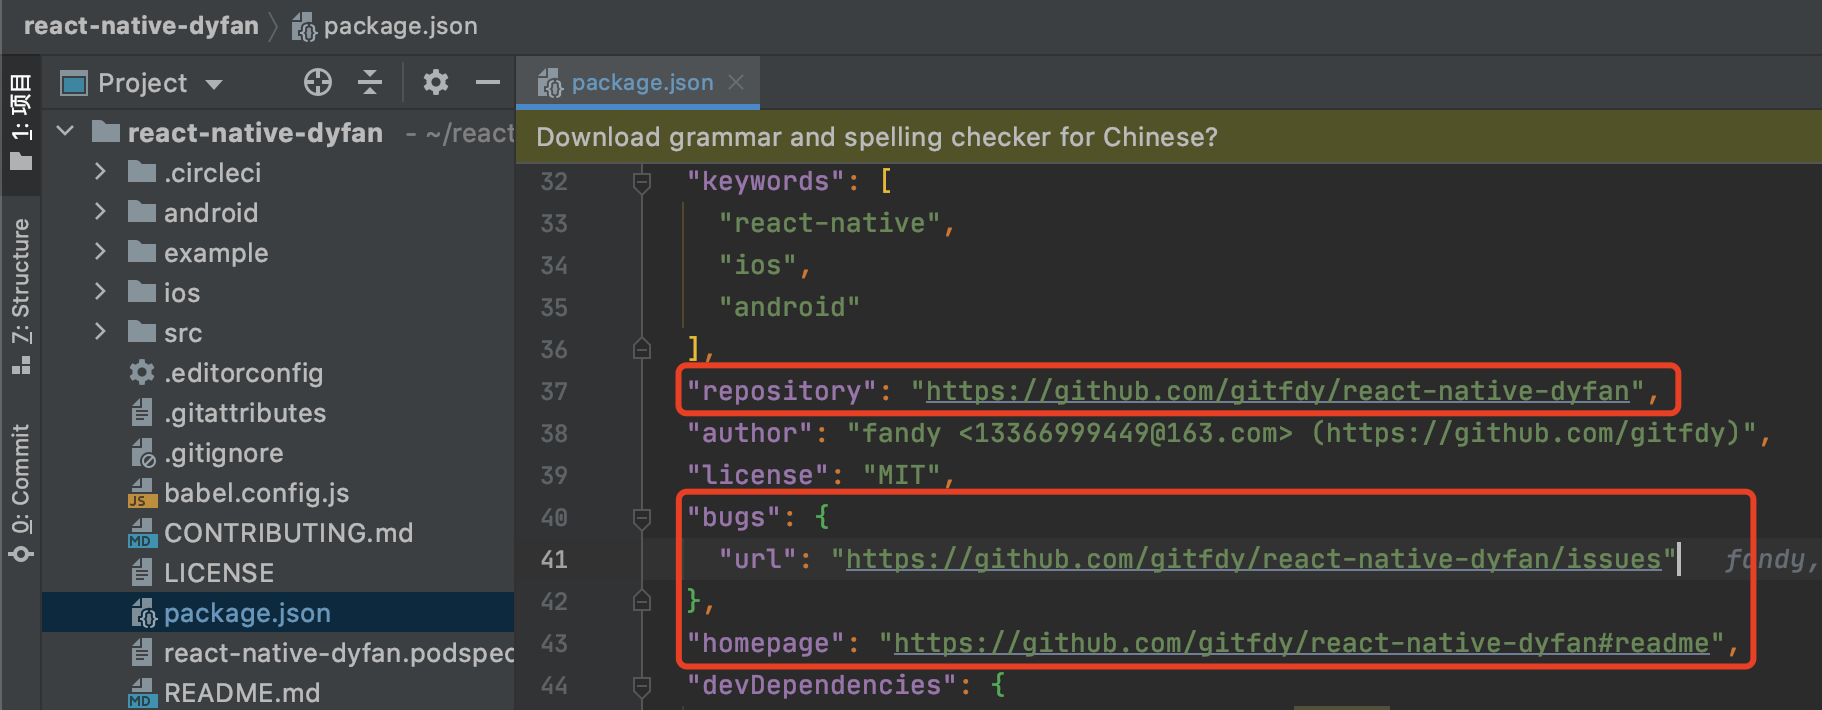Select the .gitattributes file
Image resolution: width=1822 pixels, height=710 pixels.
[278, 413]
